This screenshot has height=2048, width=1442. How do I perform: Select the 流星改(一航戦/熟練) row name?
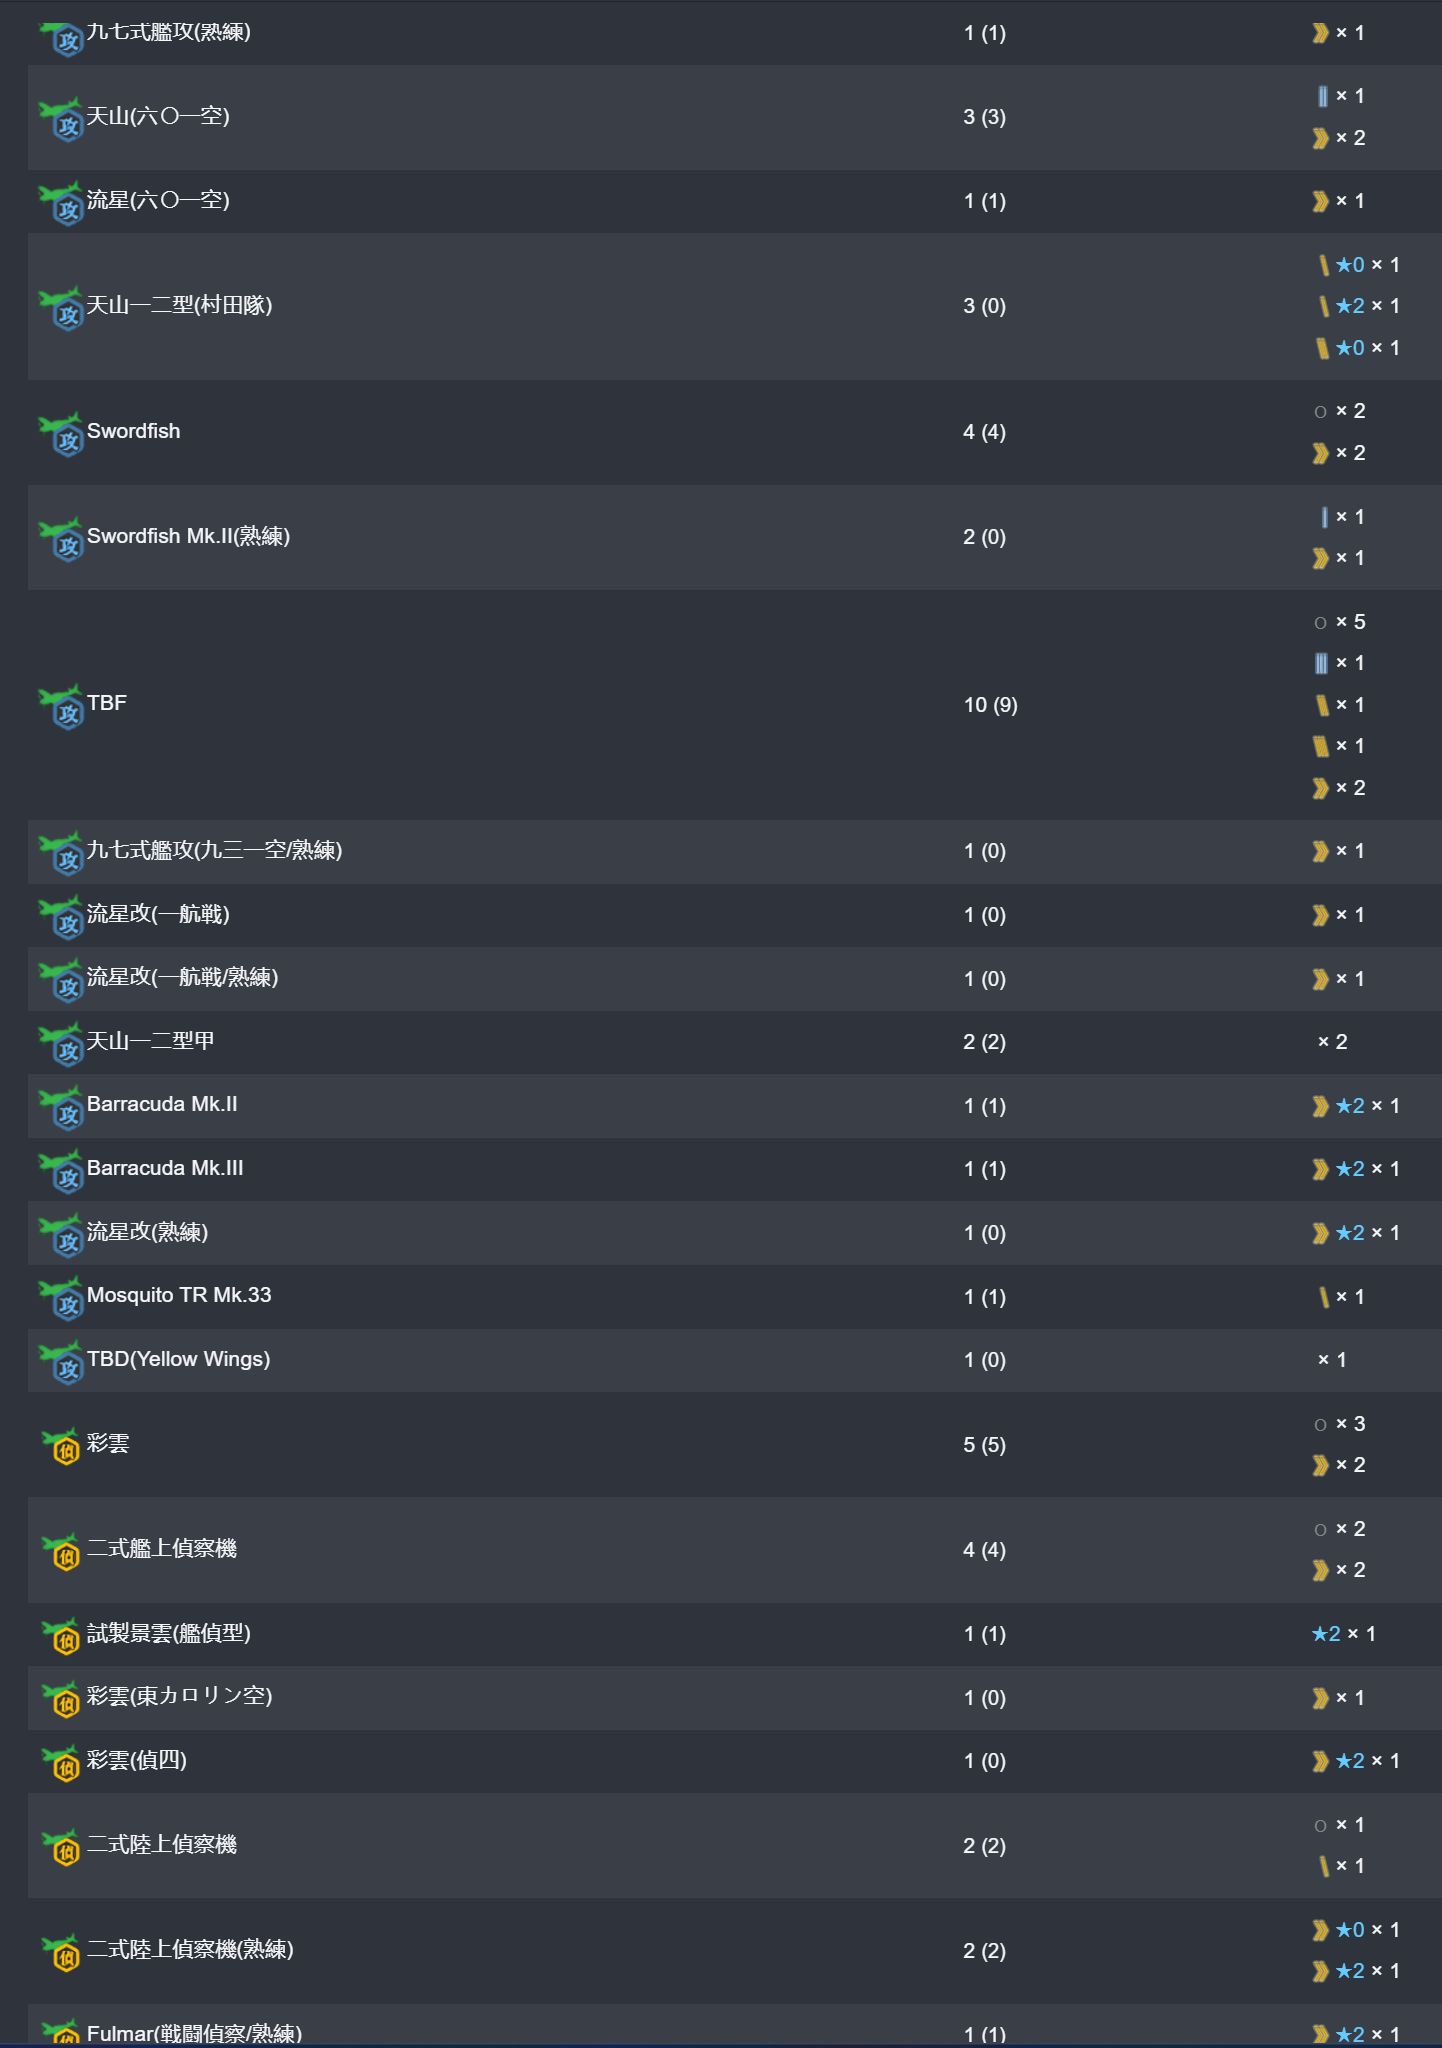click(182, 977)
